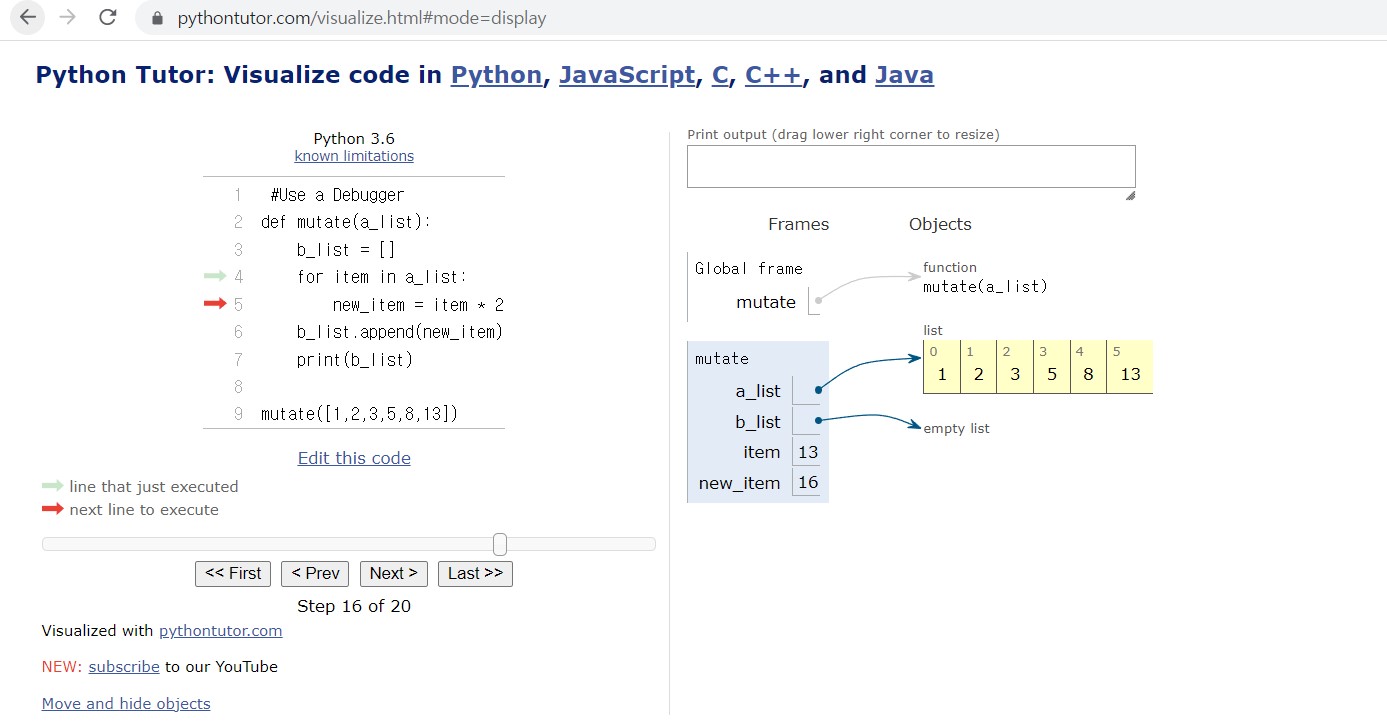Advance execution with the Next > button
This screenshot has height=723, width=1387.
click(x=394, y=573)
